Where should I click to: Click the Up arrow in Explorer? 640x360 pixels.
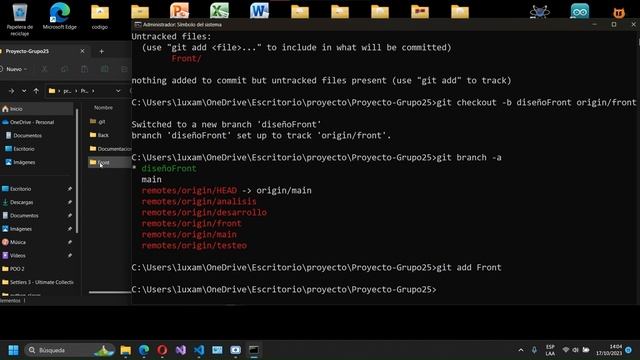pos(36,91)
